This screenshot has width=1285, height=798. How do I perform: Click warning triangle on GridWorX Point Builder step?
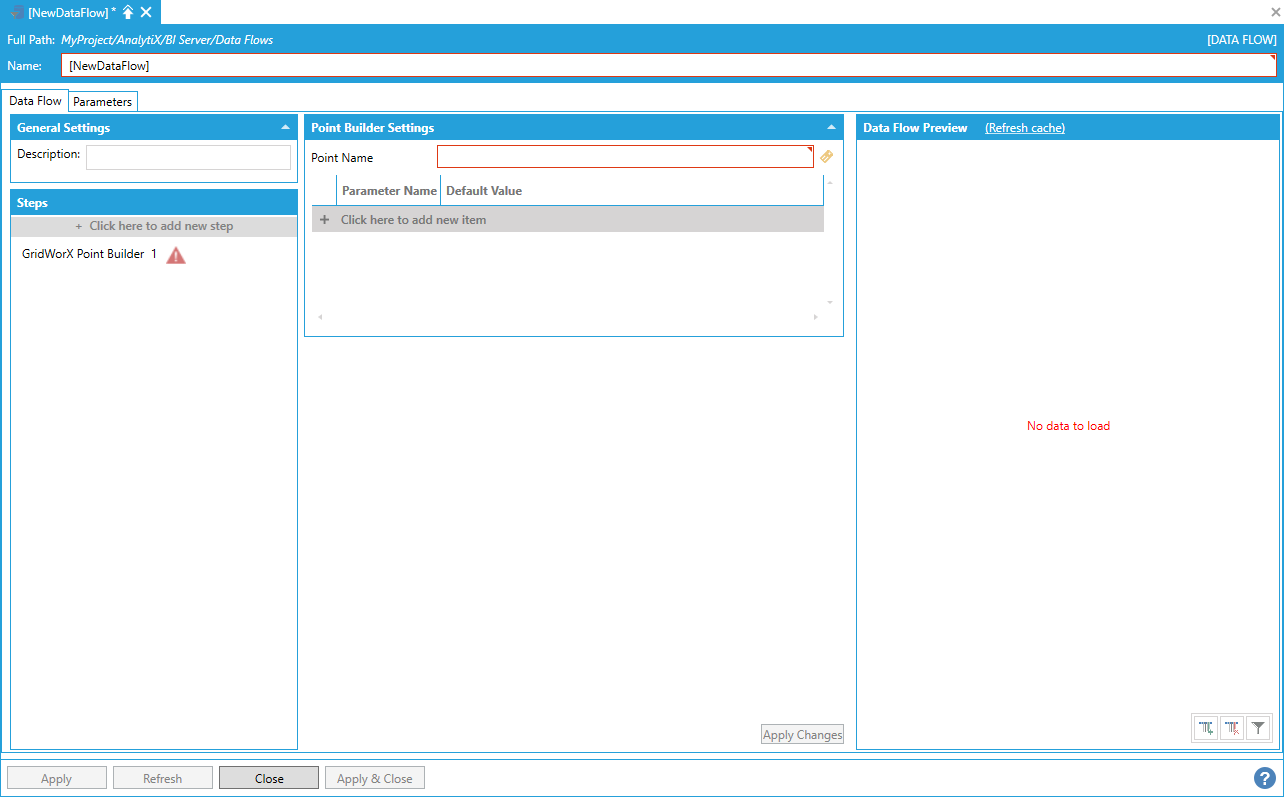(x=176, y=255)
